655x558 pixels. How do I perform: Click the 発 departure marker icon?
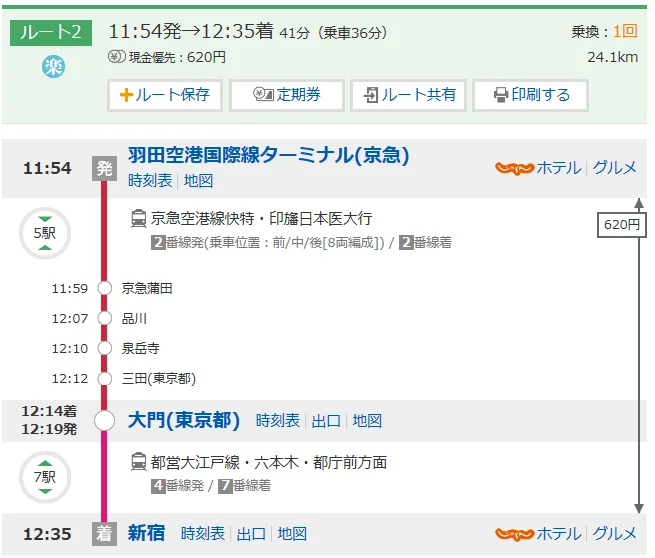coord(104,168)
